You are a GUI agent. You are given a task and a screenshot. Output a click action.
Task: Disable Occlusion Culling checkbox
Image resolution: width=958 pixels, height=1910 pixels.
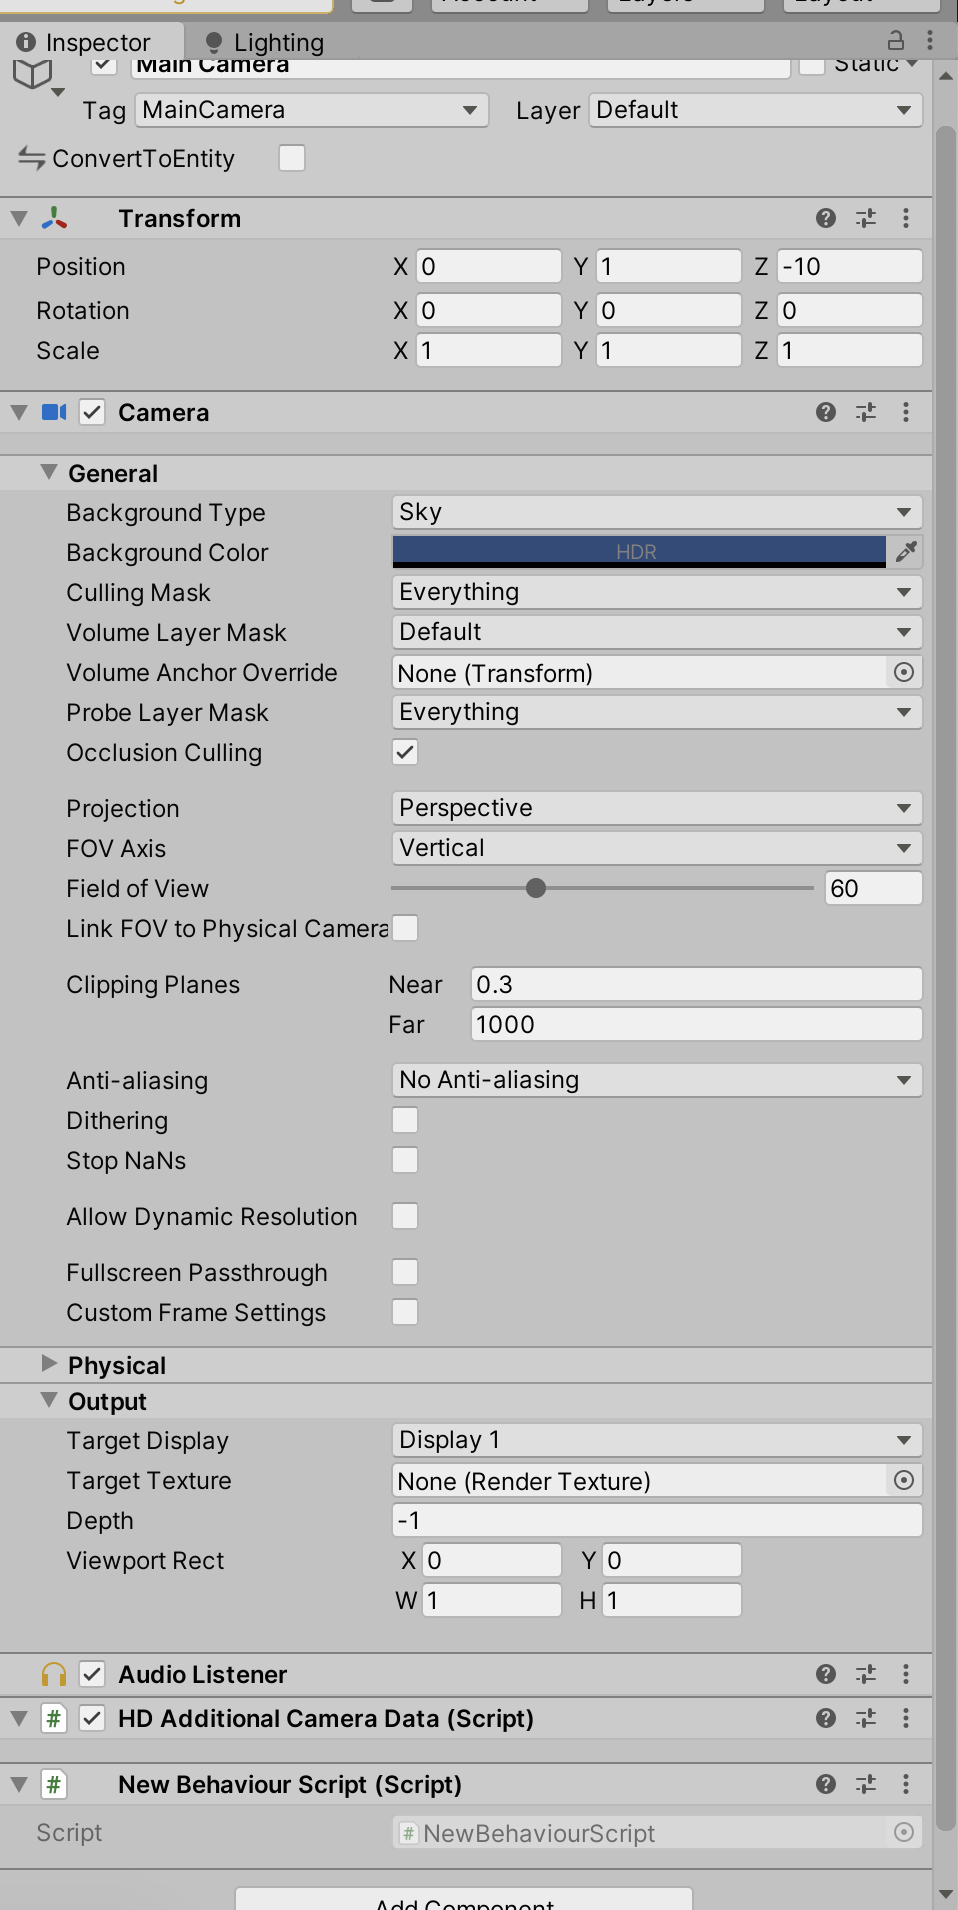(405, 752)
